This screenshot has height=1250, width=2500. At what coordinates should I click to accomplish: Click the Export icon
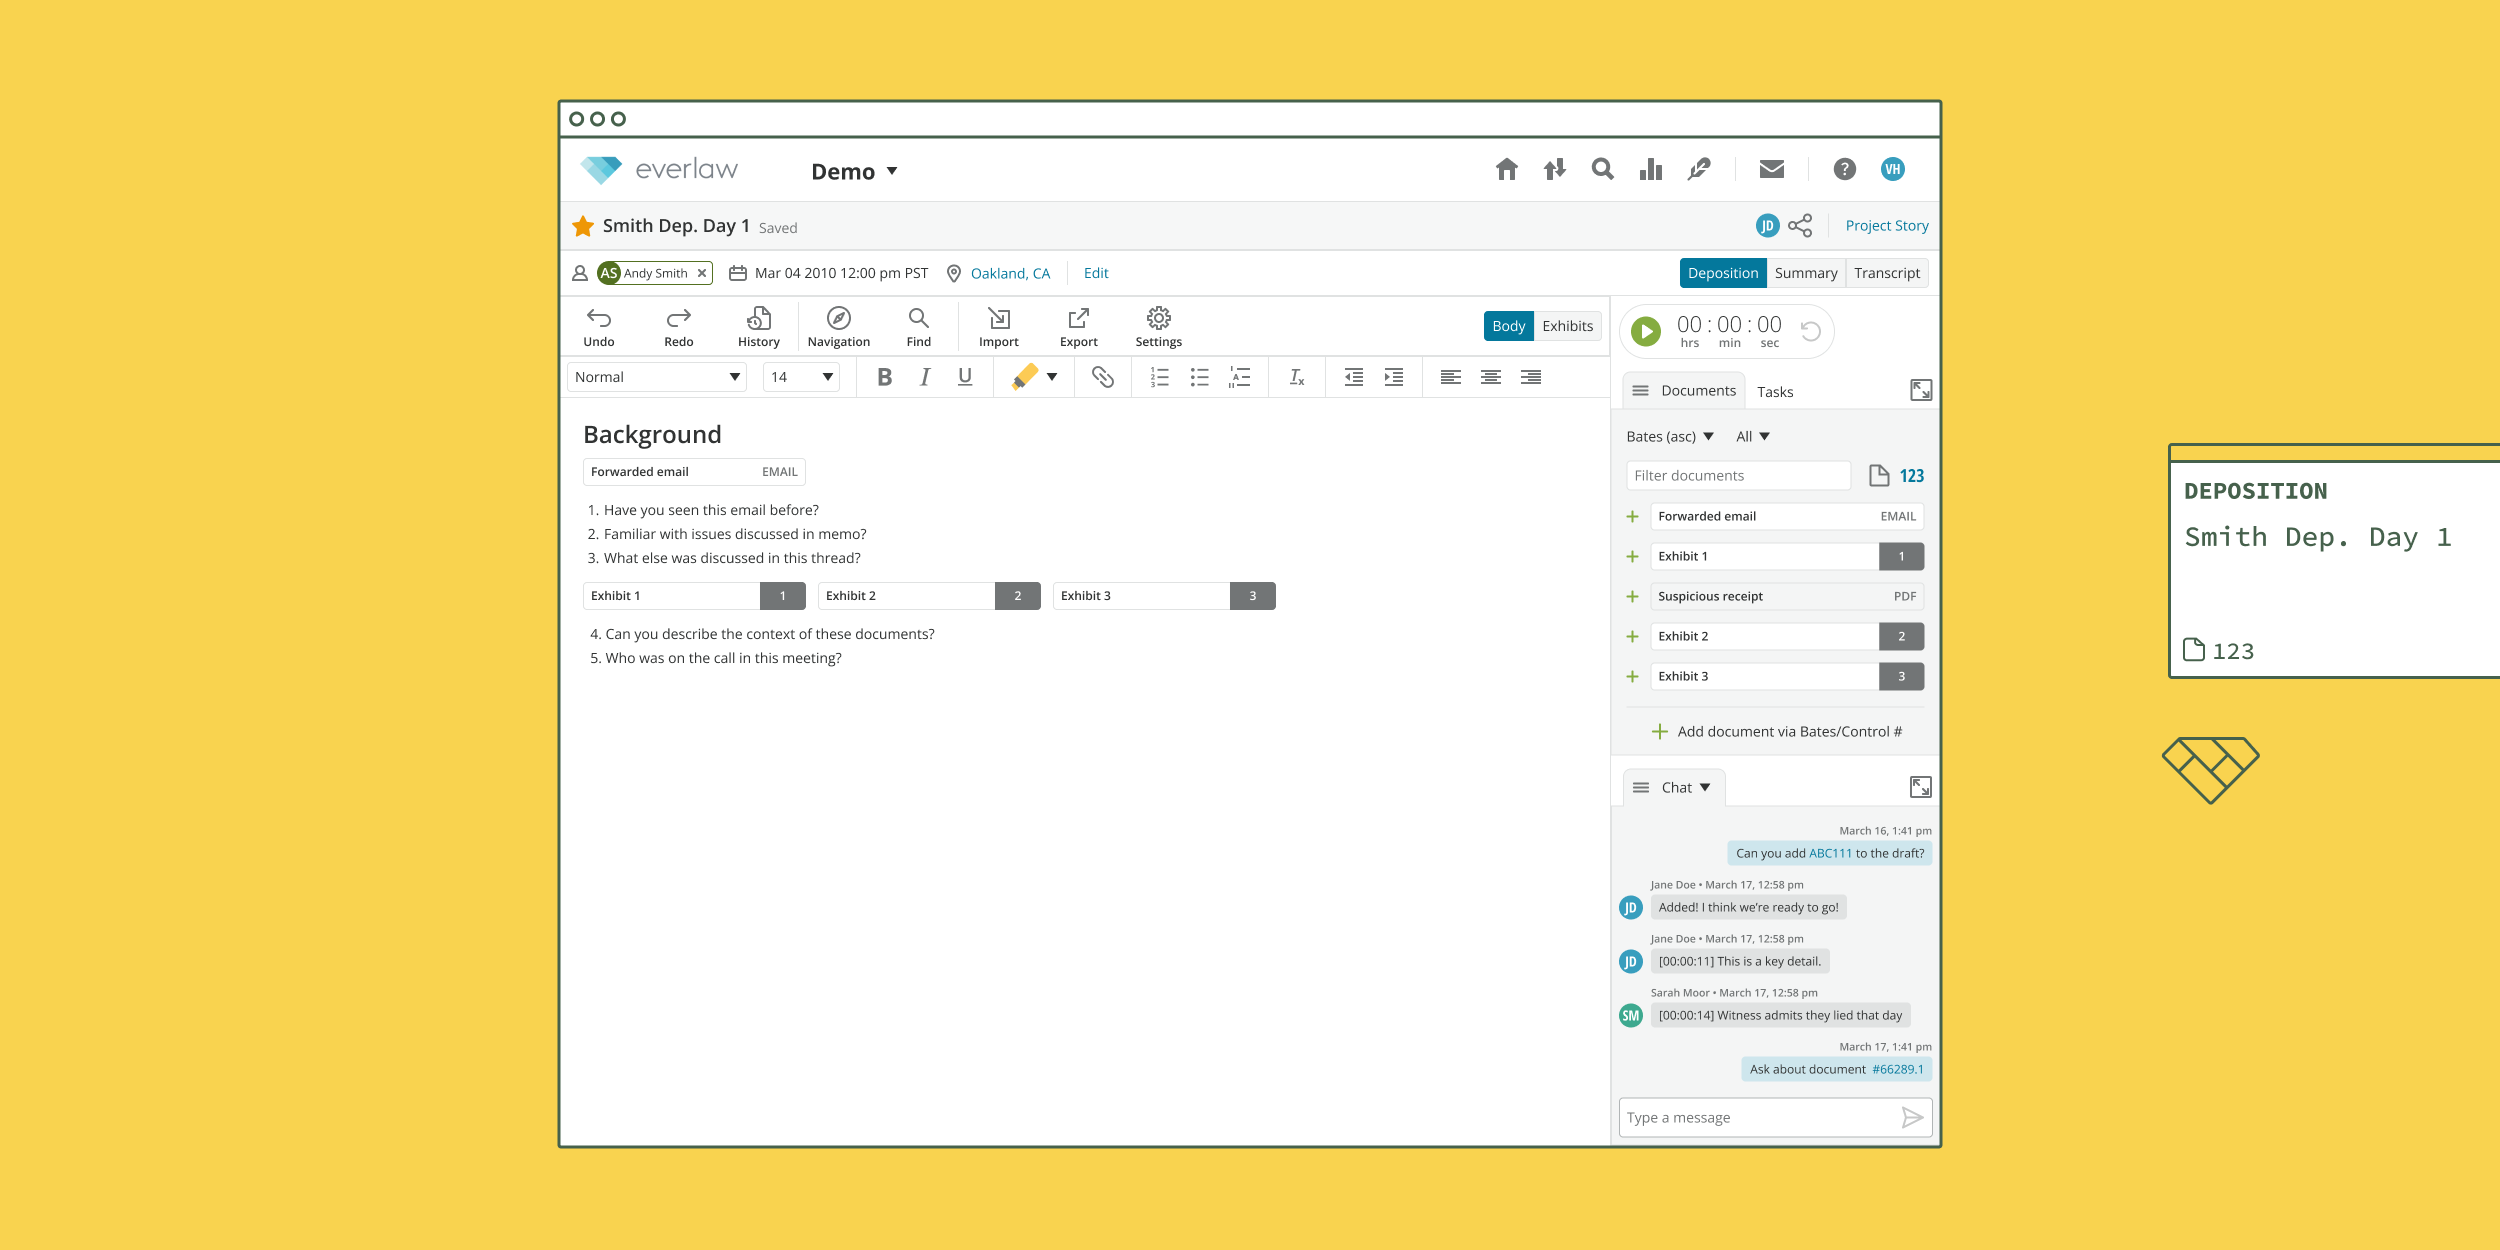1078,326
